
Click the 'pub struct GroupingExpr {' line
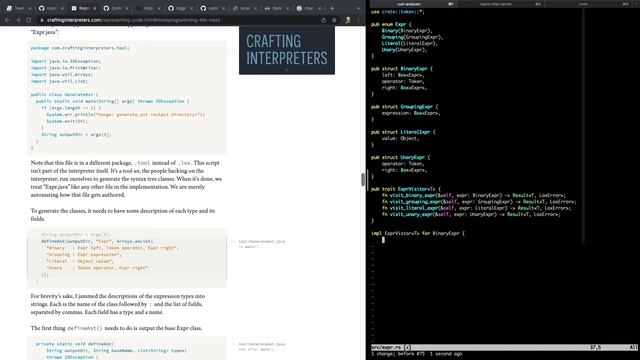pos(404,107)
